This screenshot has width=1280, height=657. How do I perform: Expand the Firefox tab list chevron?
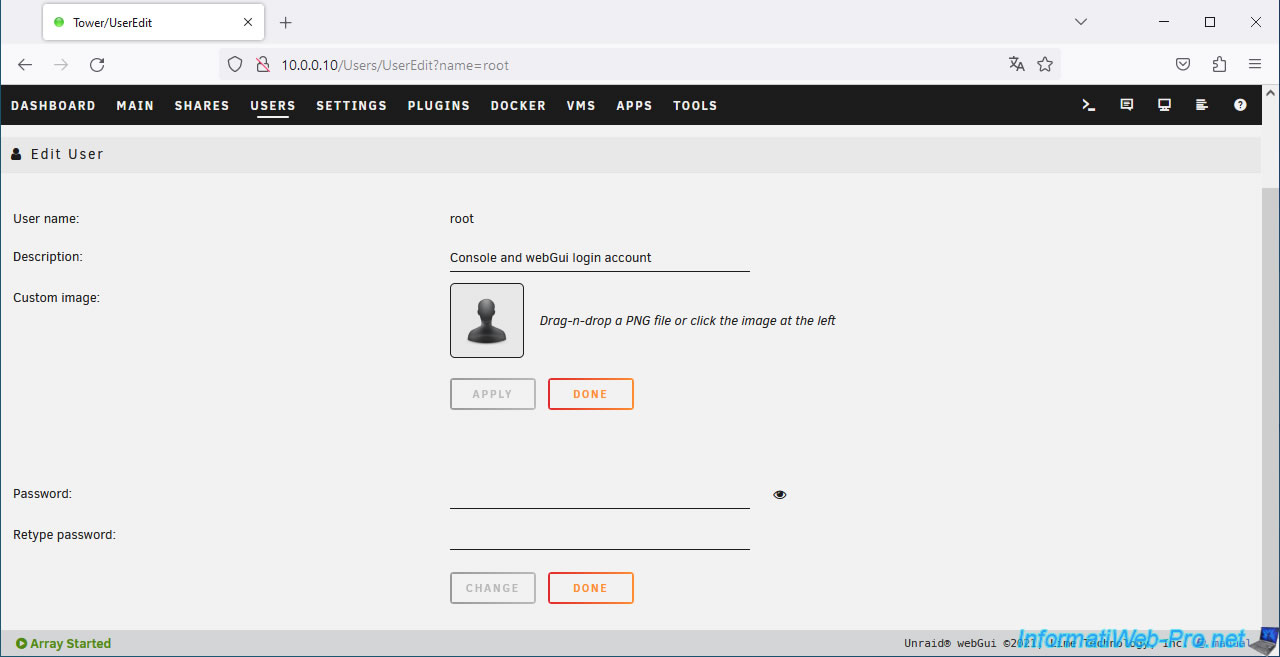[x=1081, y=22]
